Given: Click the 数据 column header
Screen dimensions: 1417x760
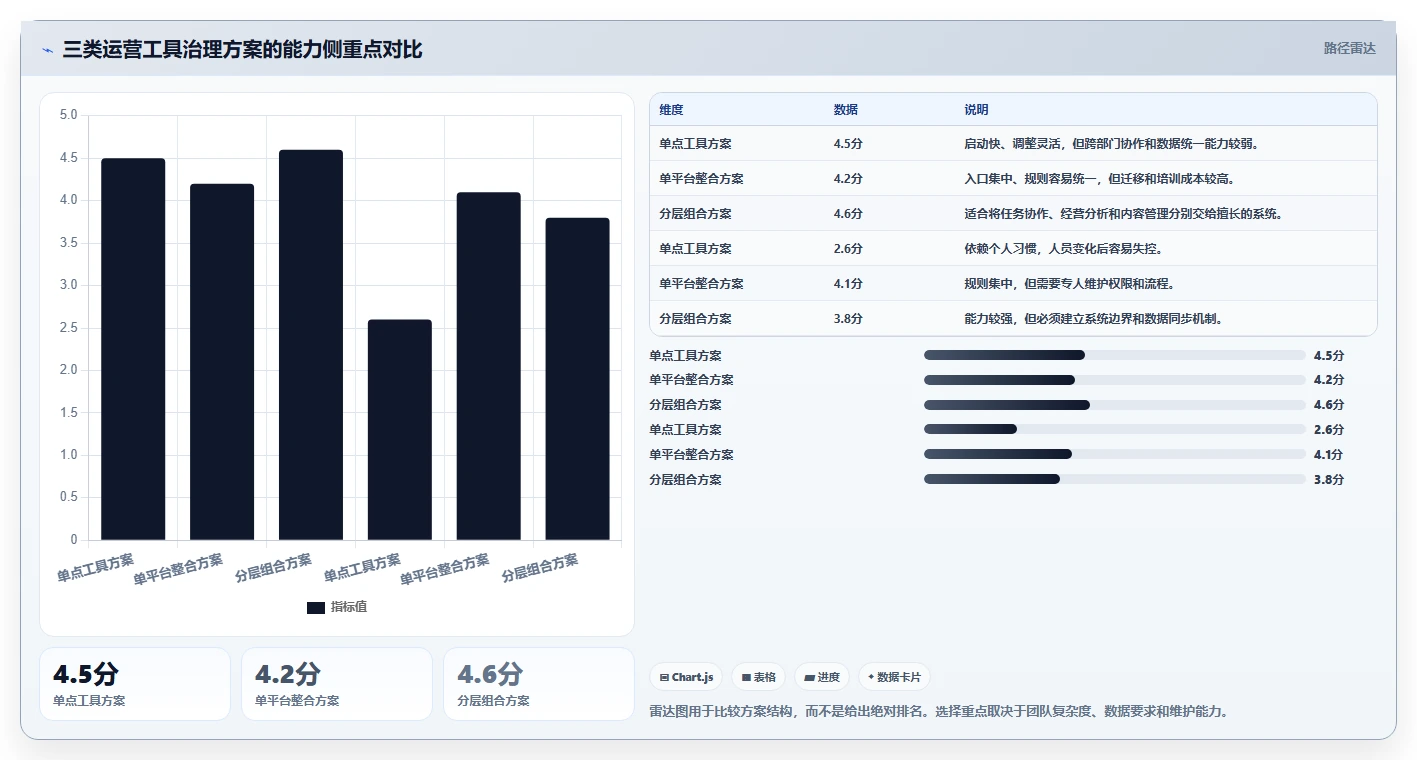Looking at the screenshot, I should click(846, 110).
